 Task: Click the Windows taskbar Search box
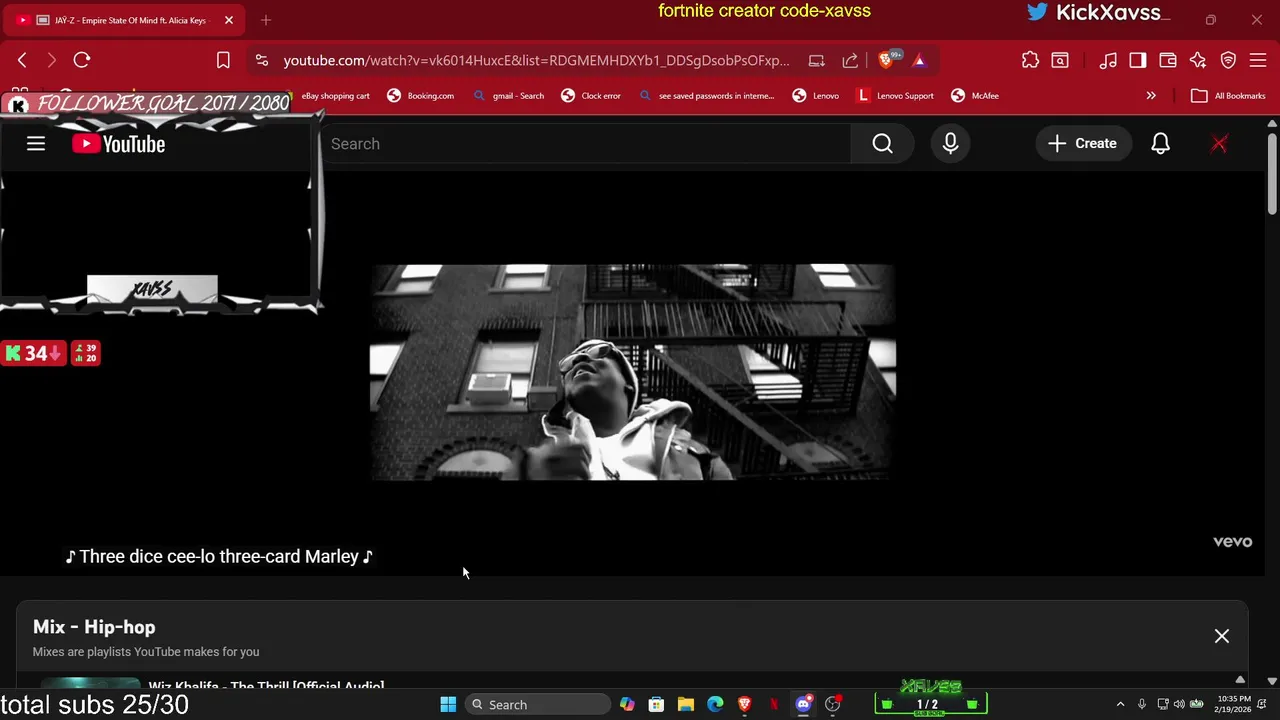pos(538,705)
